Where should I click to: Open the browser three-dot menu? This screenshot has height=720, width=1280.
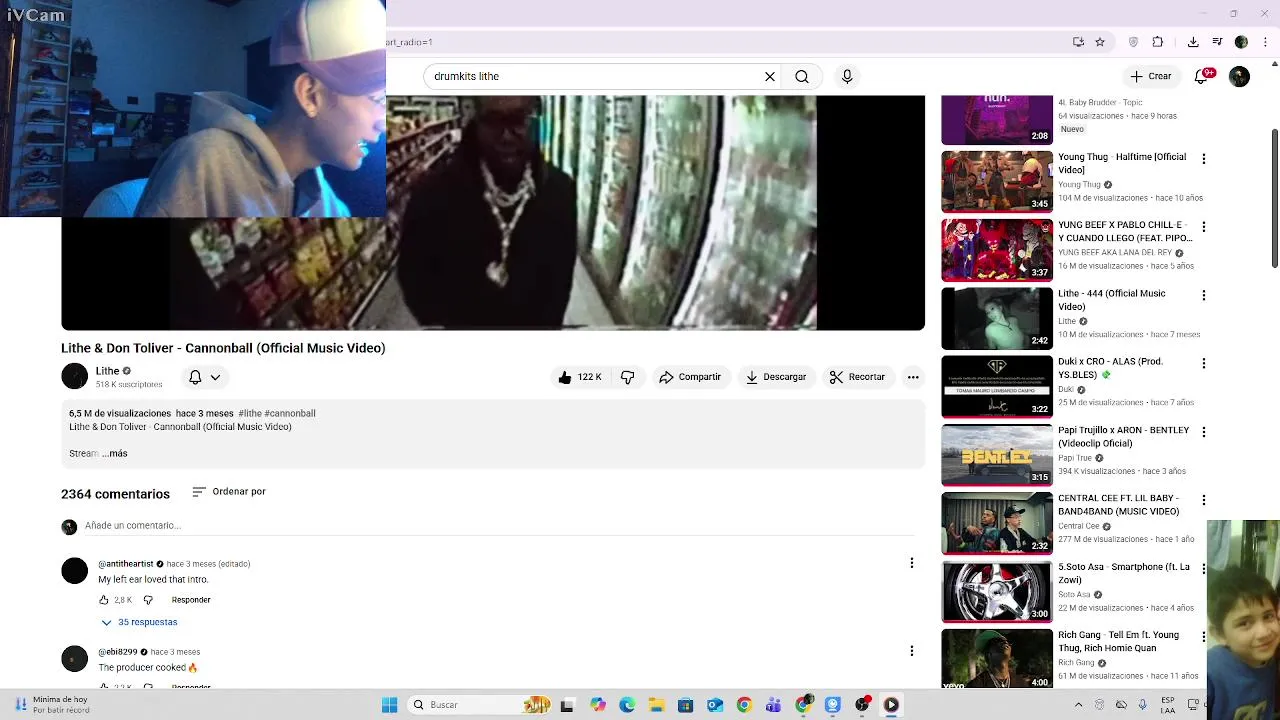(1266, 42)
